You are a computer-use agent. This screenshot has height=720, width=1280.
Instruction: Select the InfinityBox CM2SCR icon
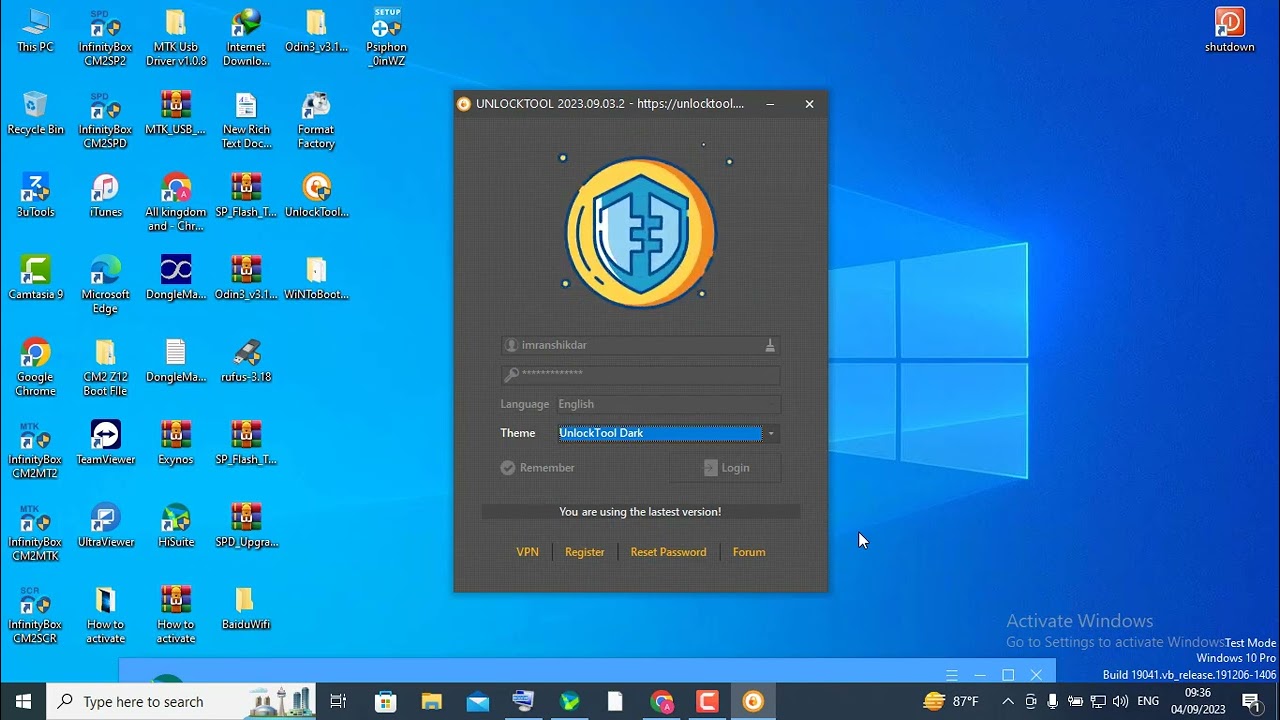[x=35, y=614]
